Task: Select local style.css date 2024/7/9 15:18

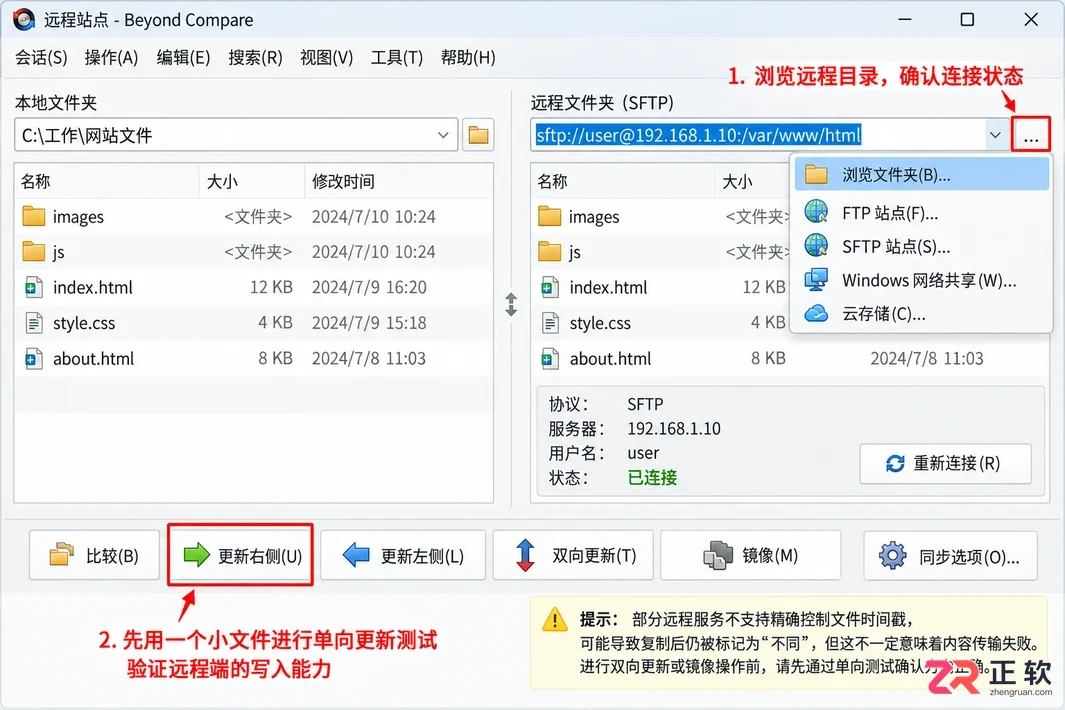Action: coord(369,323)
